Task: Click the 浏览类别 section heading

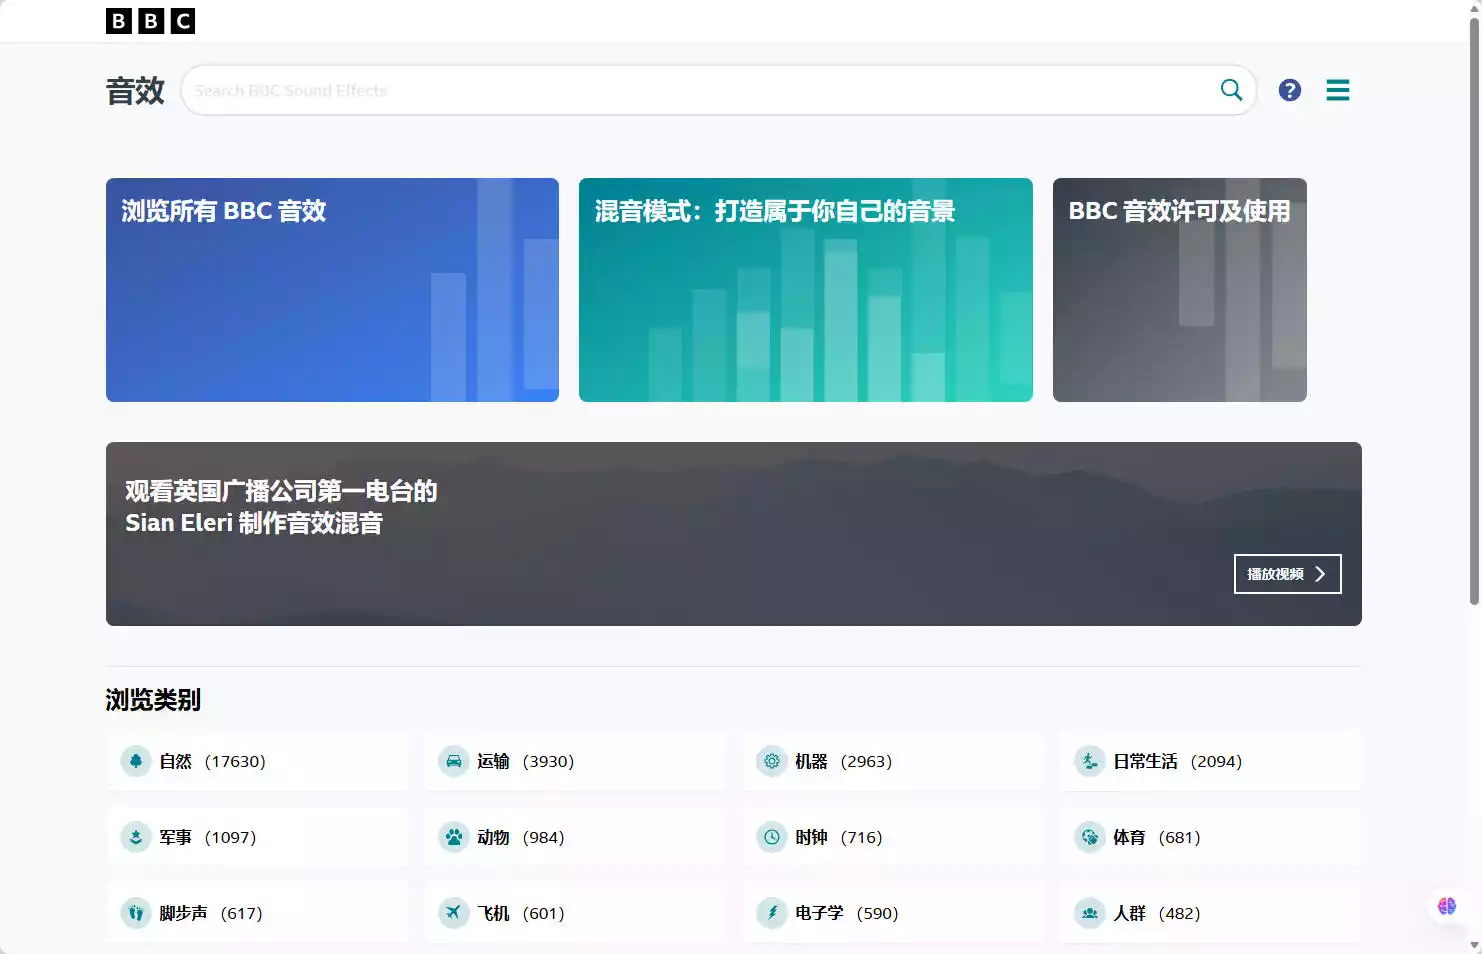Action: (153, 700)
